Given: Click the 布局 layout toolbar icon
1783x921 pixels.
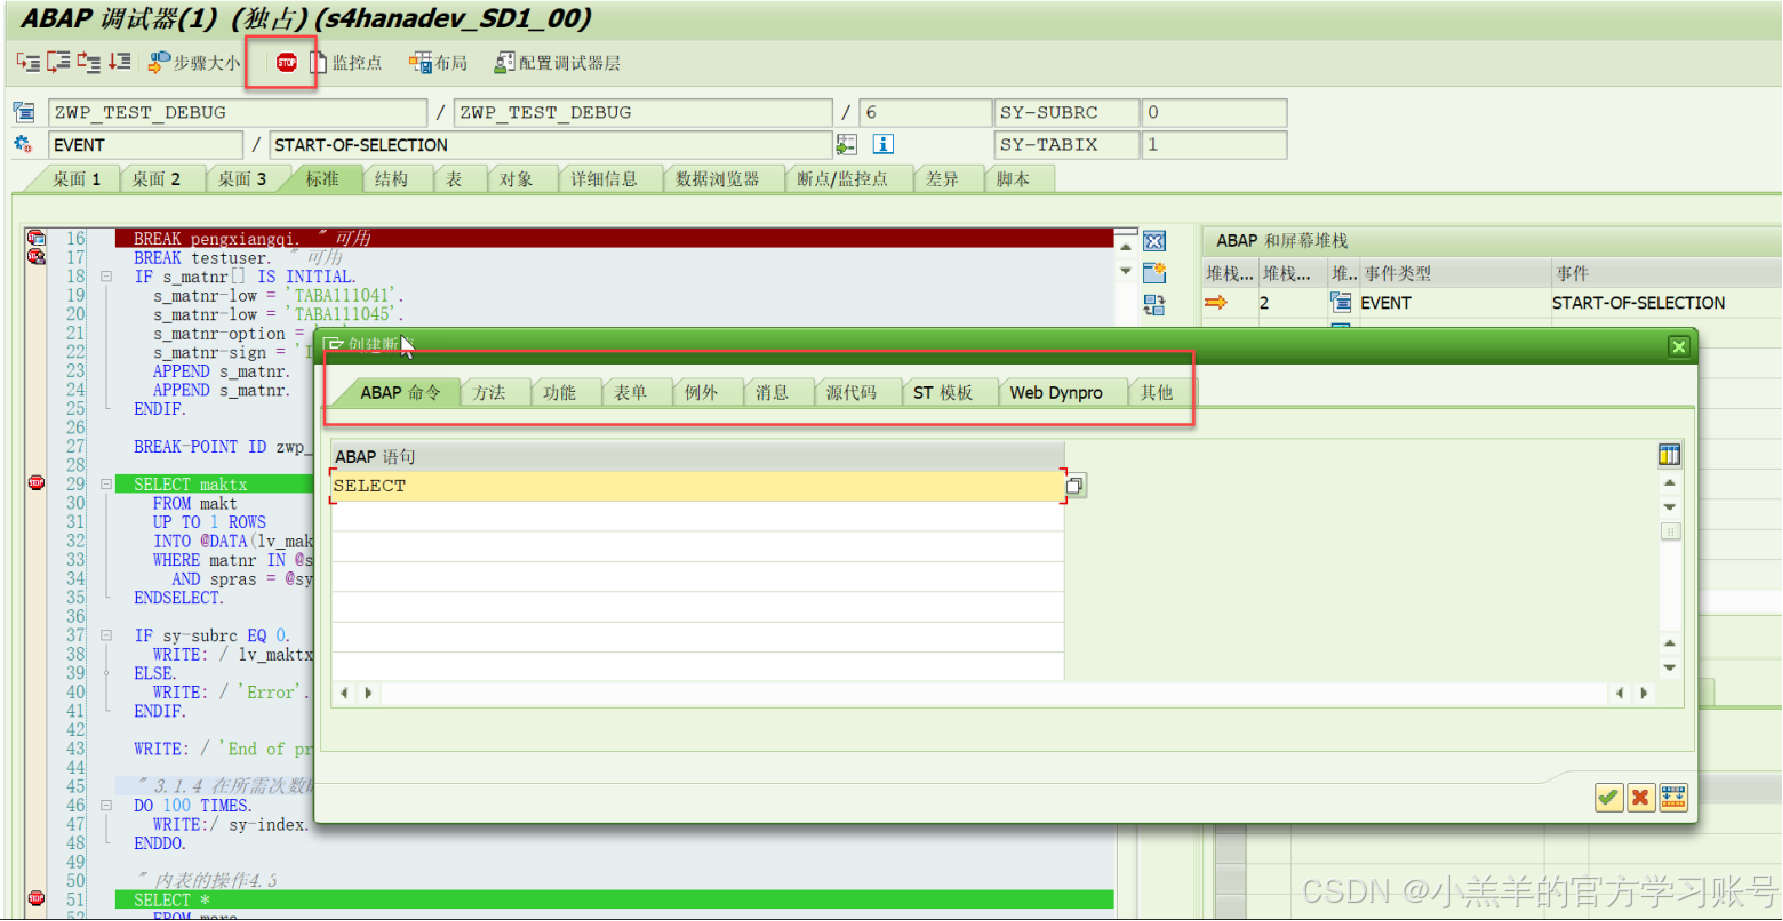Looking at the screenshot, I should [x=421, y=62].
